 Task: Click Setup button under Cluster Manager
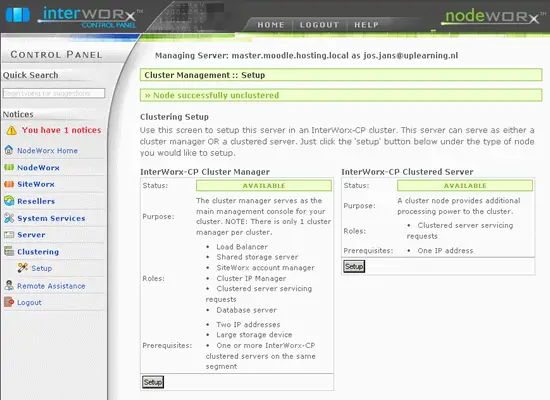click(153, 382)
